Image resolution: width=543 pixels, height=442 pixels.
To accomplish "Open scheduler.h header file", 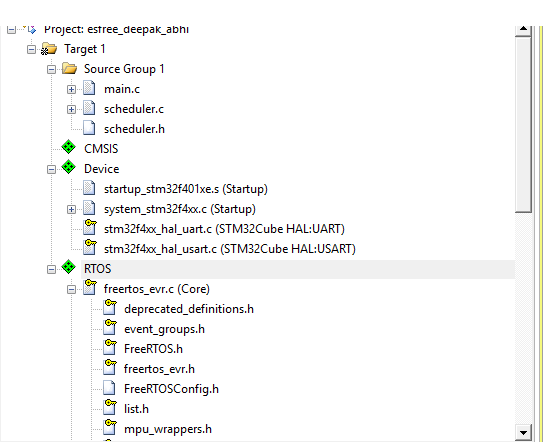I will click(134, 129).
